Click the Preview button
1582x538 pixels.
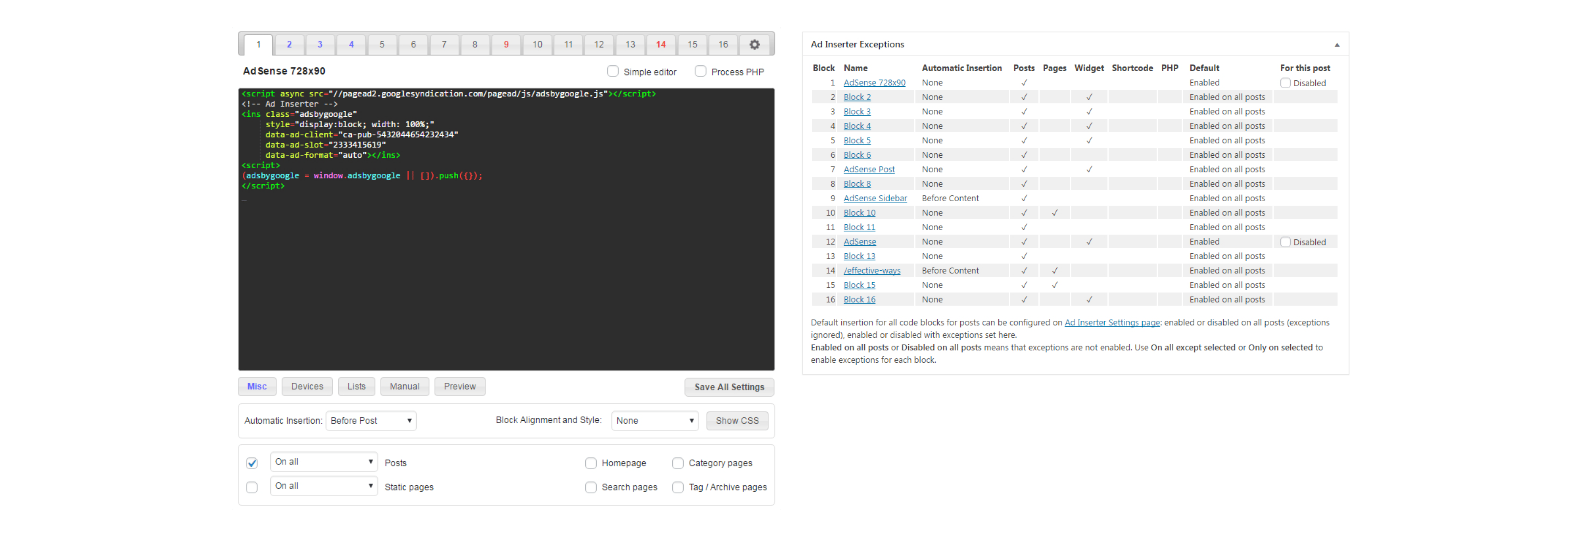(460, 386)
